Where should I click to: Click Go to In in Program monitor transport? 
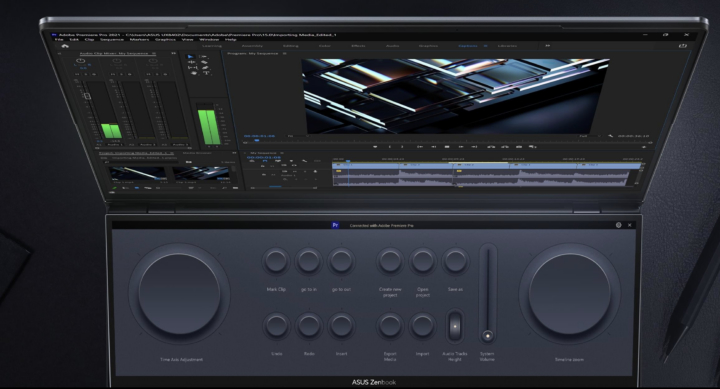coord(420,147)
